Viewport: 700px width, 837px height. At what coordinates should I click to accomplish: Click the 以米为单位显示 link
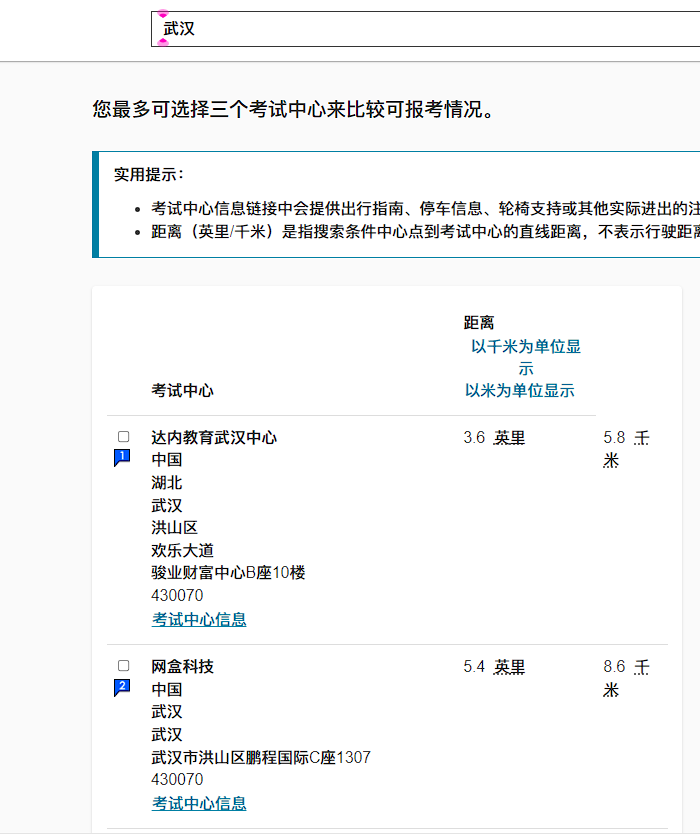pos(519,391)
